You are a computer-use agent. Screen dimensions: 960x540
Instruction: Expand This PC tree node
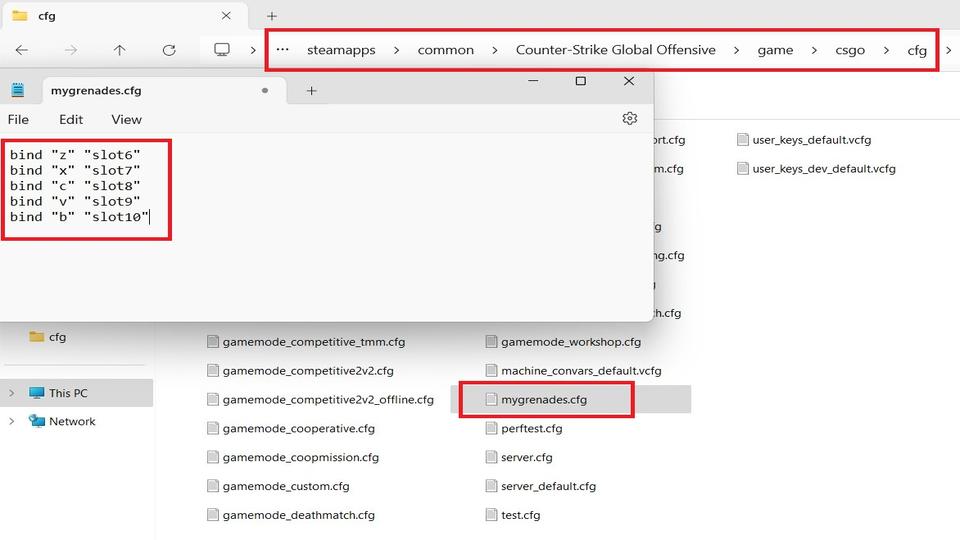coord(12,393)
